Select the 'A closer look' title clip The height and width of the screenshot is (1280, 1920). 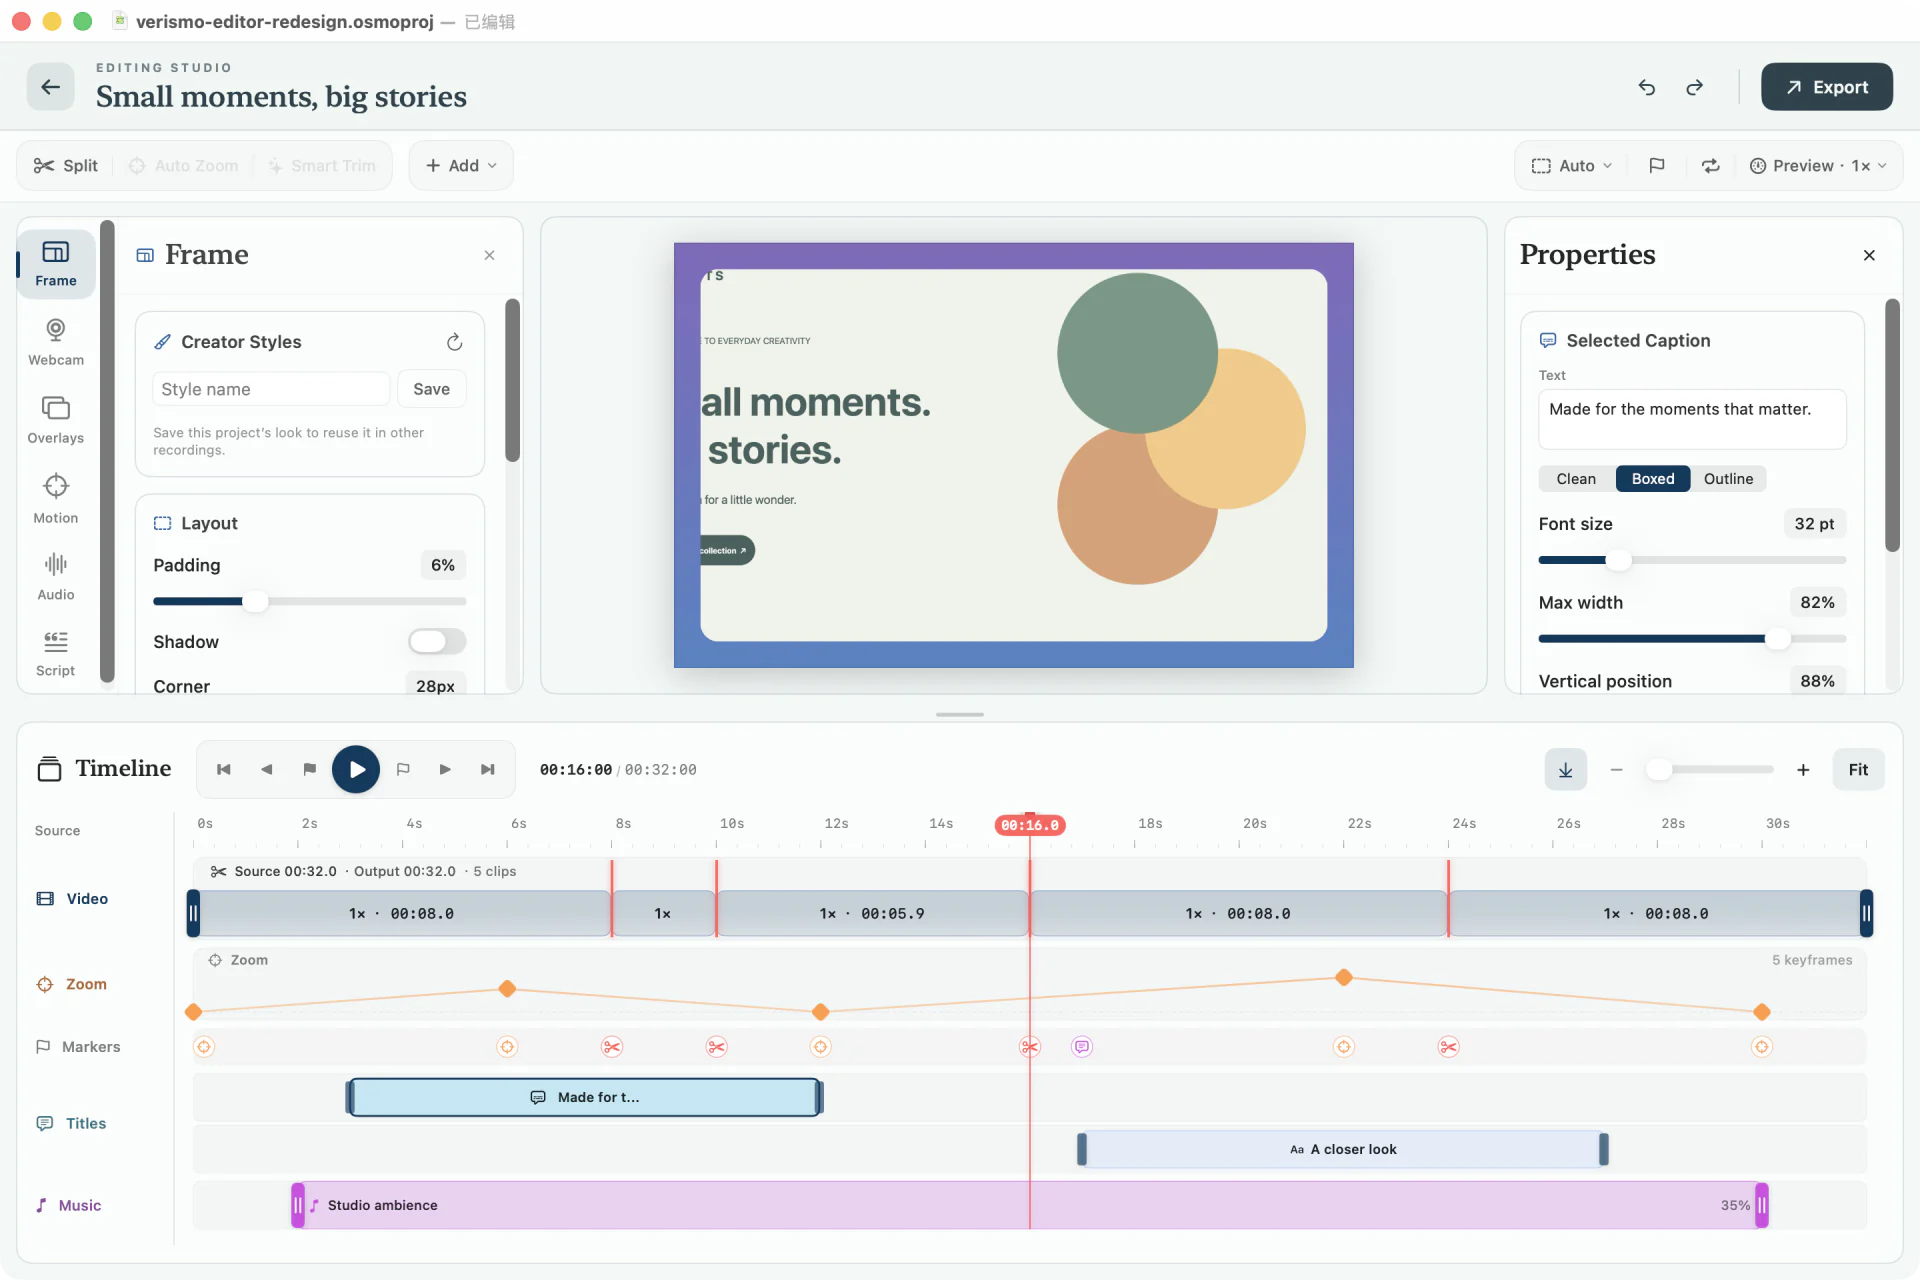[1343, 1150]
